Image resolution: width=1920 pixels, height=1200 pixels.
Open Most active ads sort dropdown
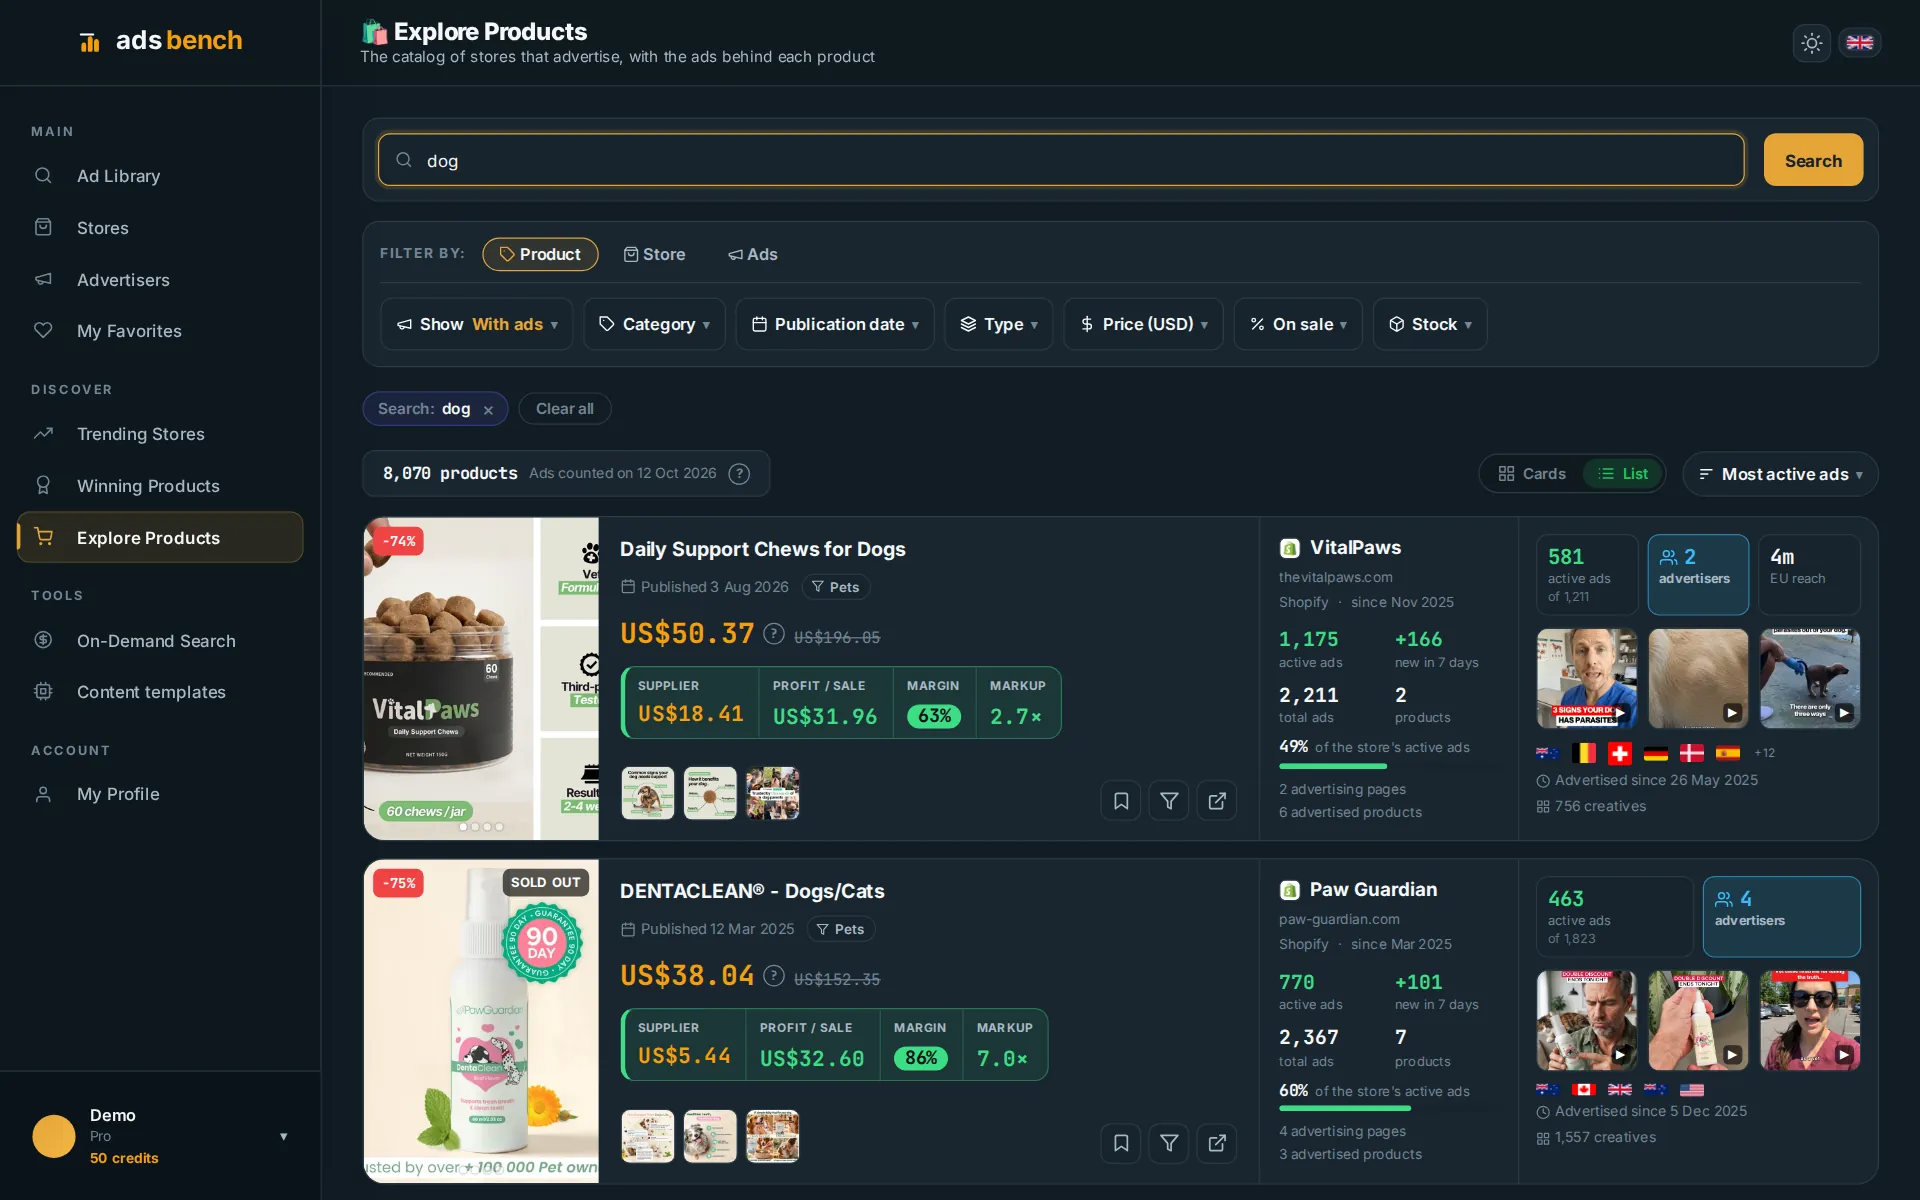(x=1780, y=474)
